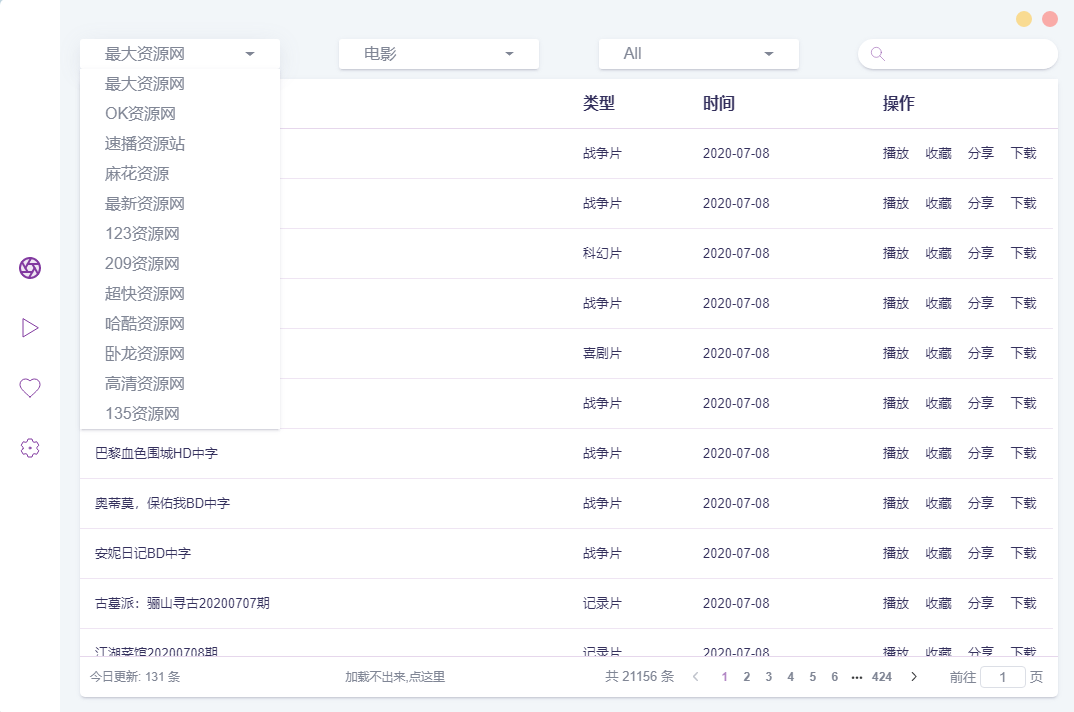Click 收藏 for 古墓派：骊山寻古20200707期

click(x=938, y=604)
